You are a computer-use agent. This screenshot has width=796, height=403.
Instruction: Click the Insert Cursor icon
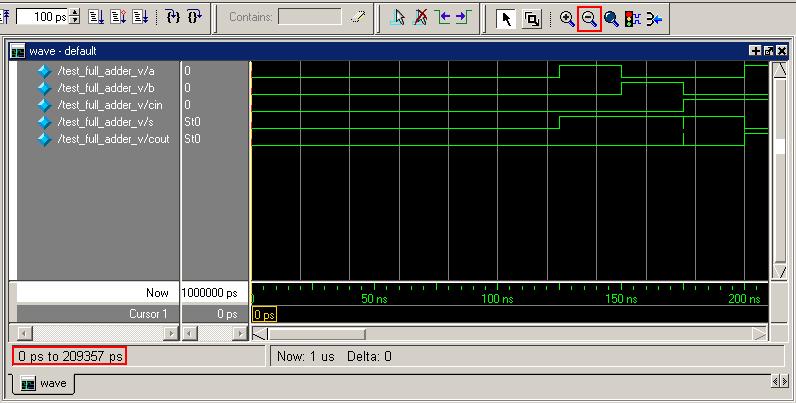tap(398, 18)
